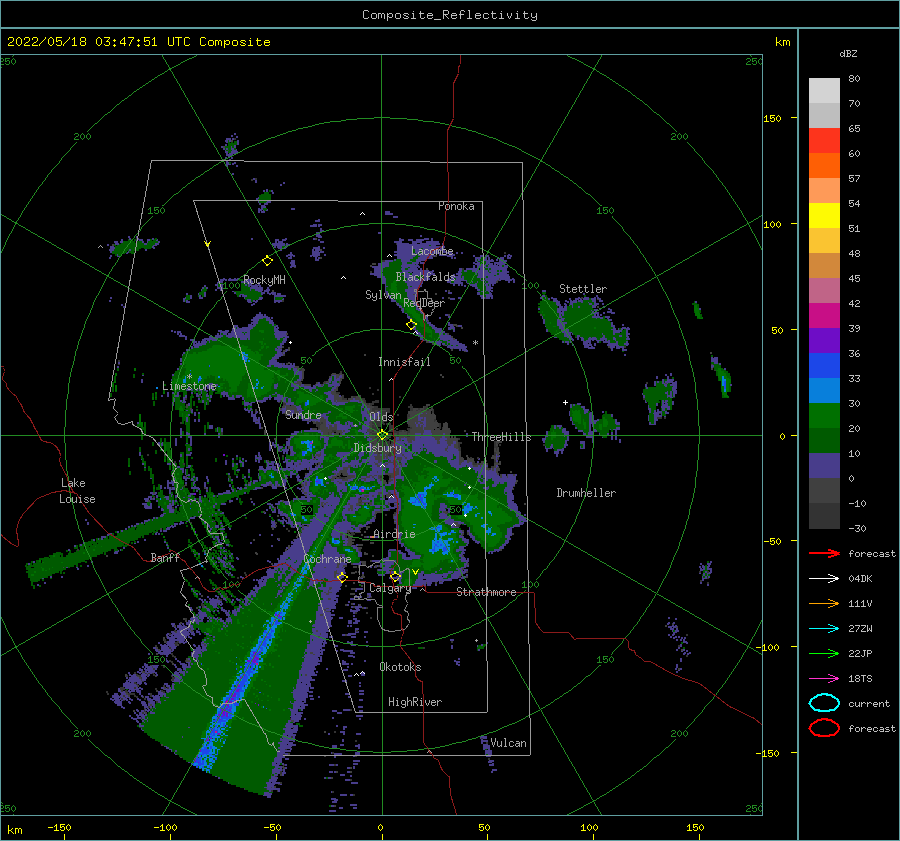
Task: Click the white 04DK arrow legend icon
Action: pyautogui.click(x=824, y=579)
